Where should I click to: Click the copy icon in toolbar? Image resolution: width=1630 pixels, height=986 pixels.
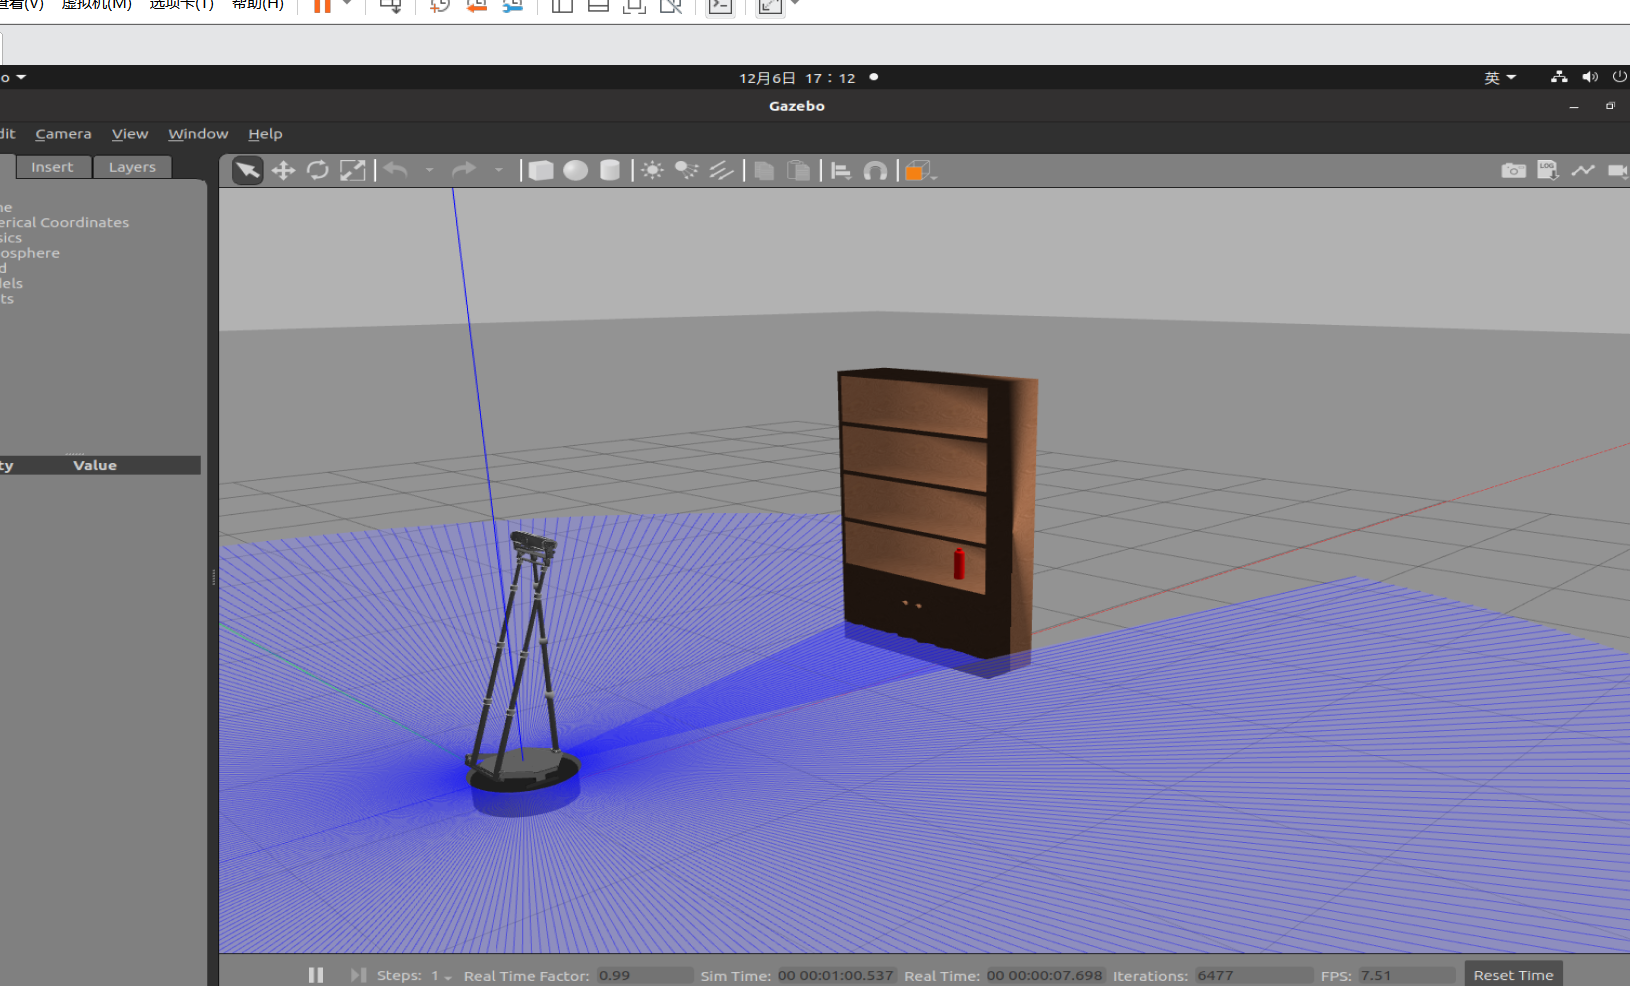[x=764, y=171]
